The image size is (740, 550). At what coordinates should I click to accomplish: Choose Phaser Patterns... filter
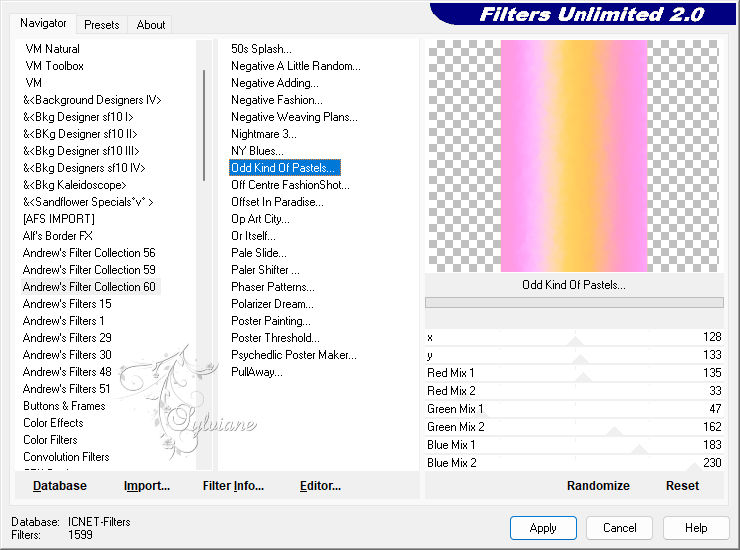click(273, 287)
